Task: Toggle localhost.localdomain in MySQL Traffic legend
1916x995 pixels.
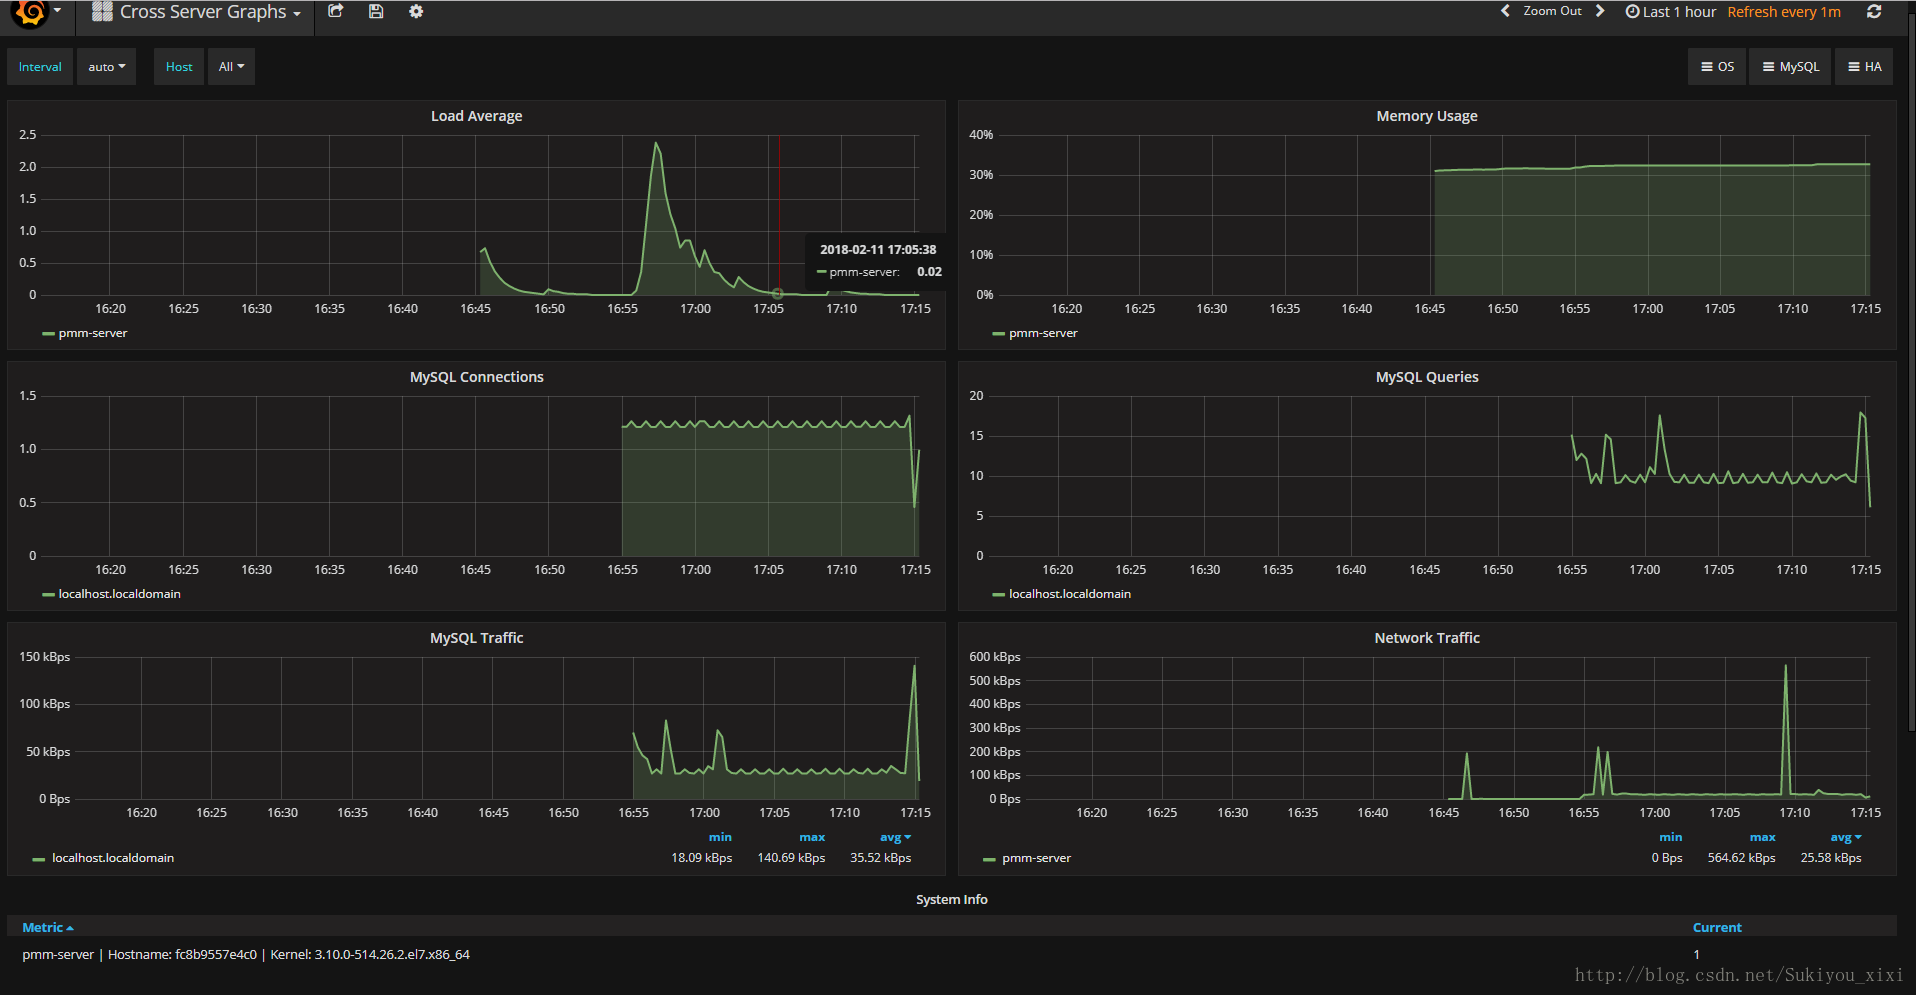Action: tap(113, 858)
